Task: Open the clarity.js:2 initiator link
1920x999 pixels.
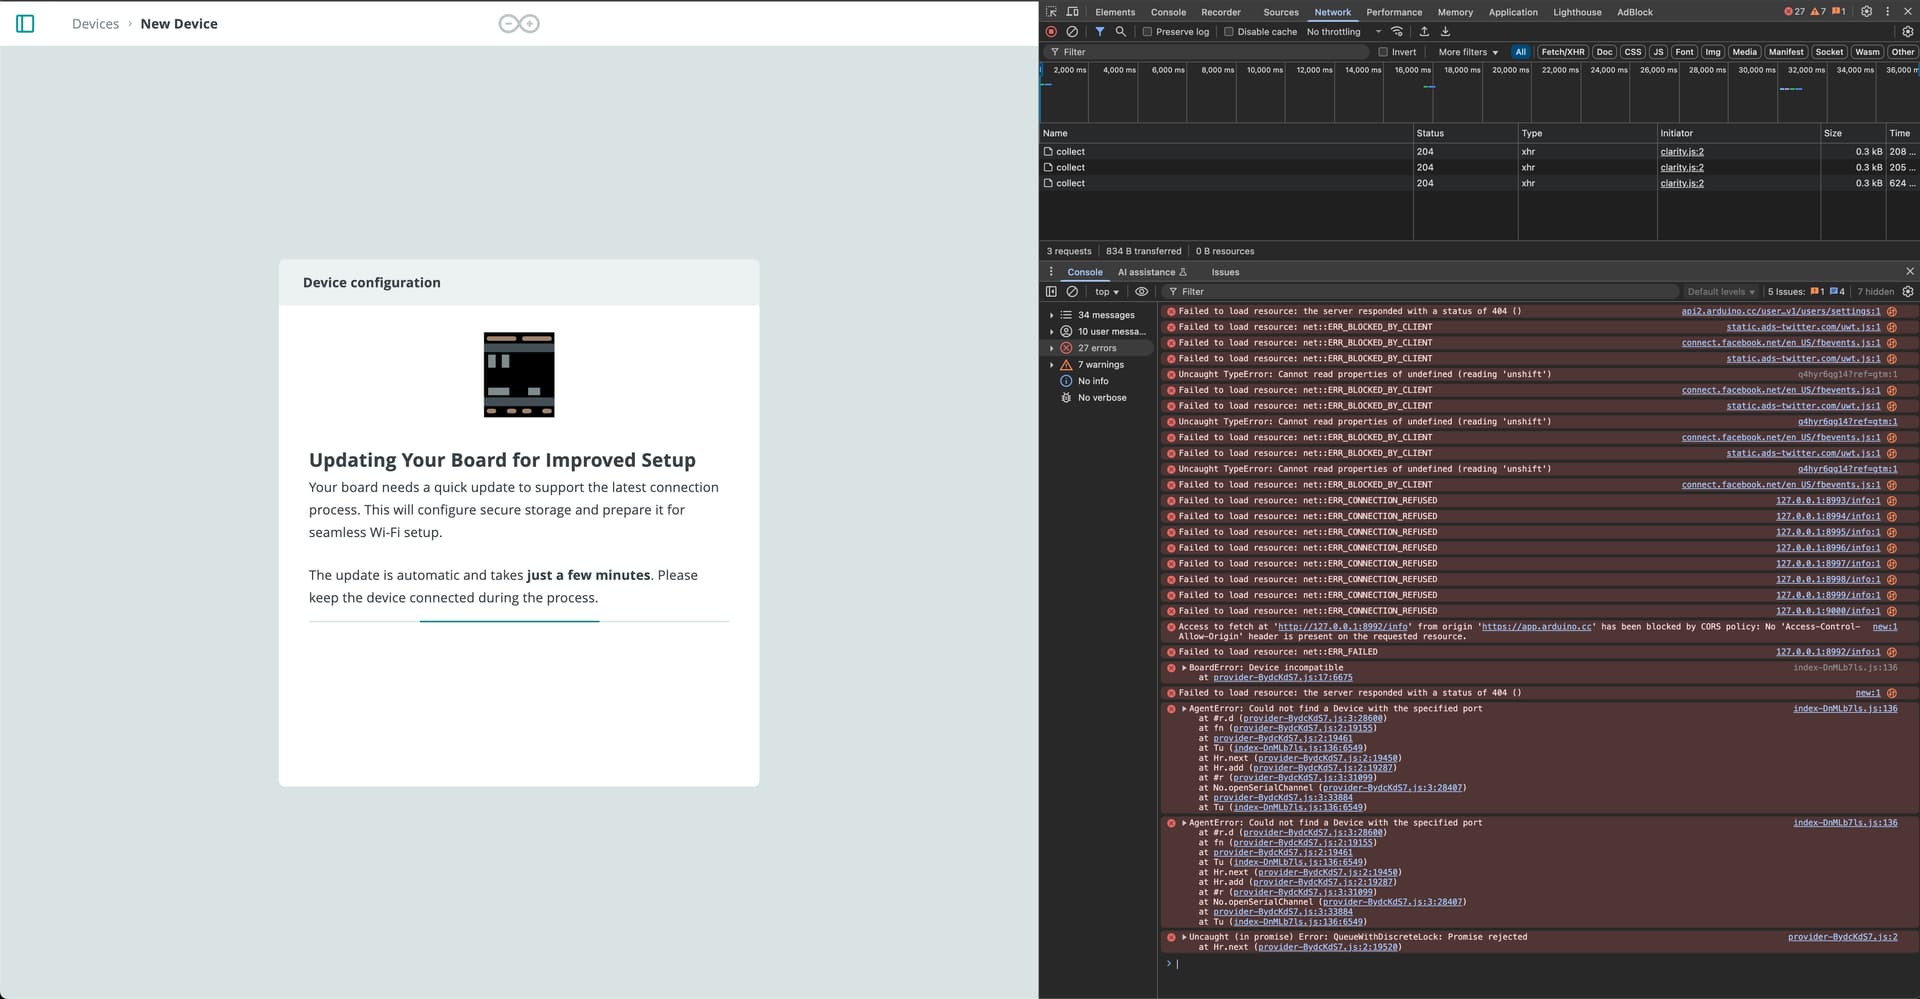Action: (1681, 151)
